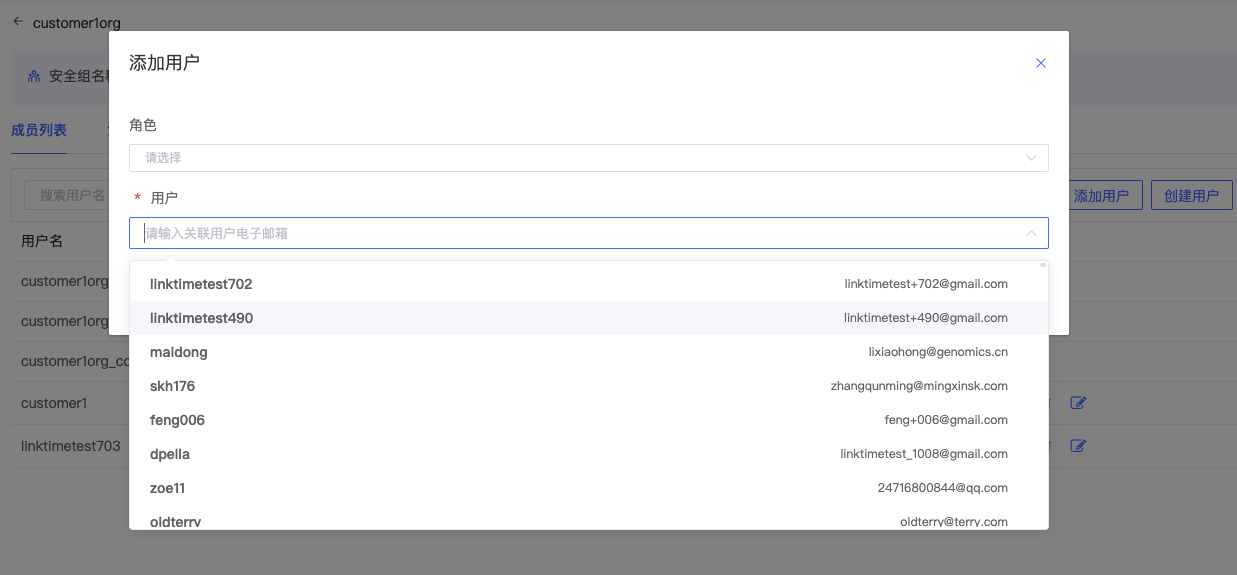
Task: Open the 角色 role dropdown
Action: [x=588, y=158]
